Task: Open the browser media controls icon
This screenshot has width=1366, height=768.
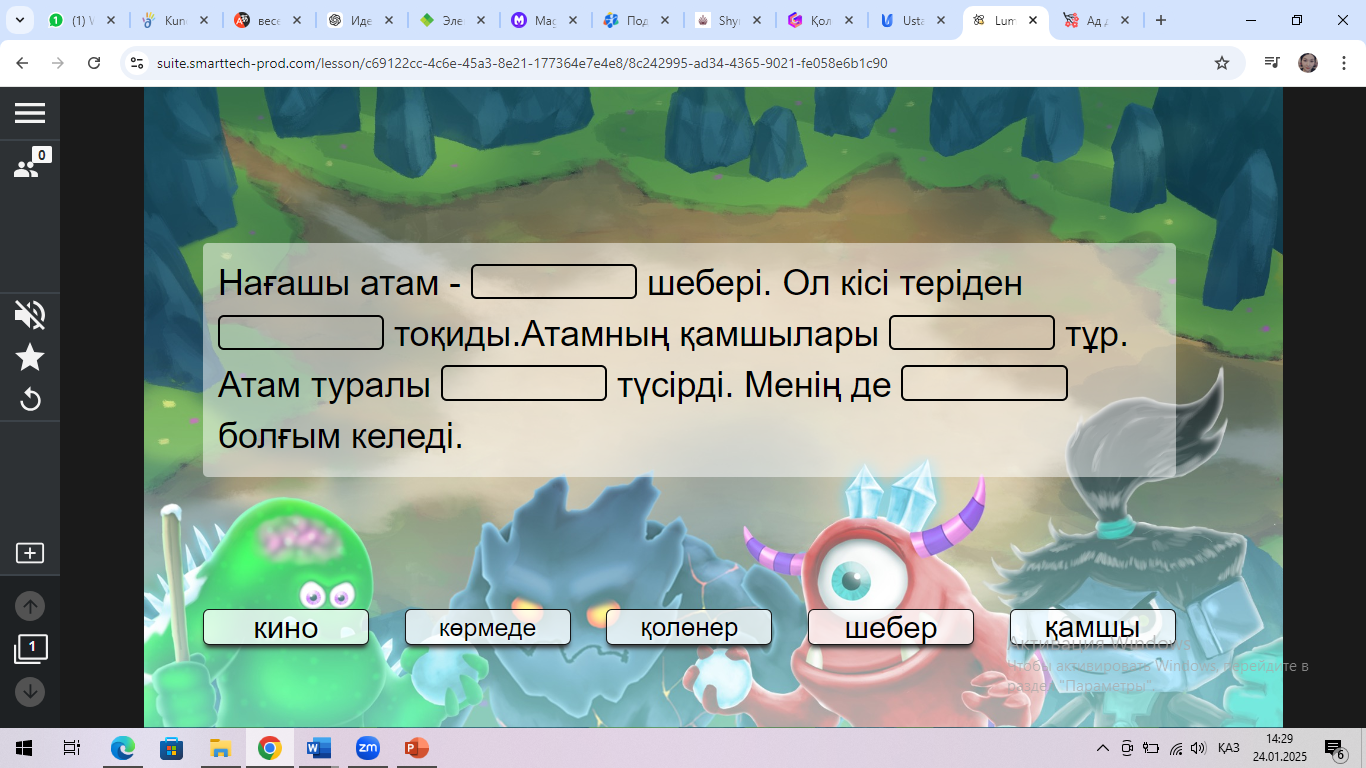Action: pyautogui.click(x=1272, y=63)
